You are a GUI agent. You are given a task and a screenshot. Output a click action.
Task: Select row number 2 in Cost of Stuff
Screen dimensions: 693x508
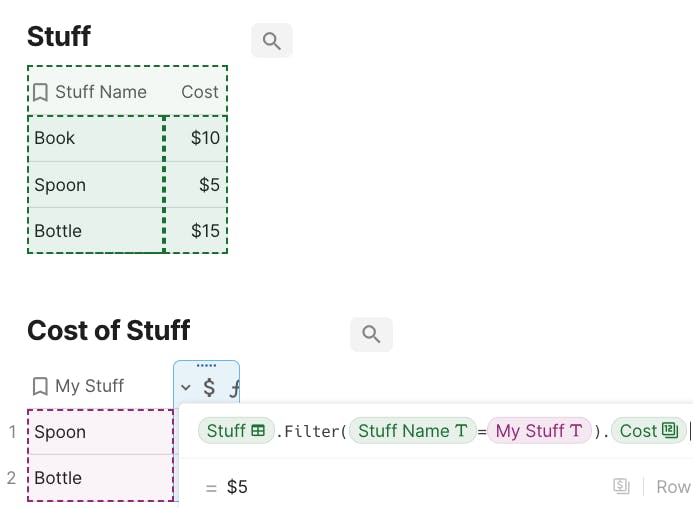pyautogui.click(x=12, y=478)
